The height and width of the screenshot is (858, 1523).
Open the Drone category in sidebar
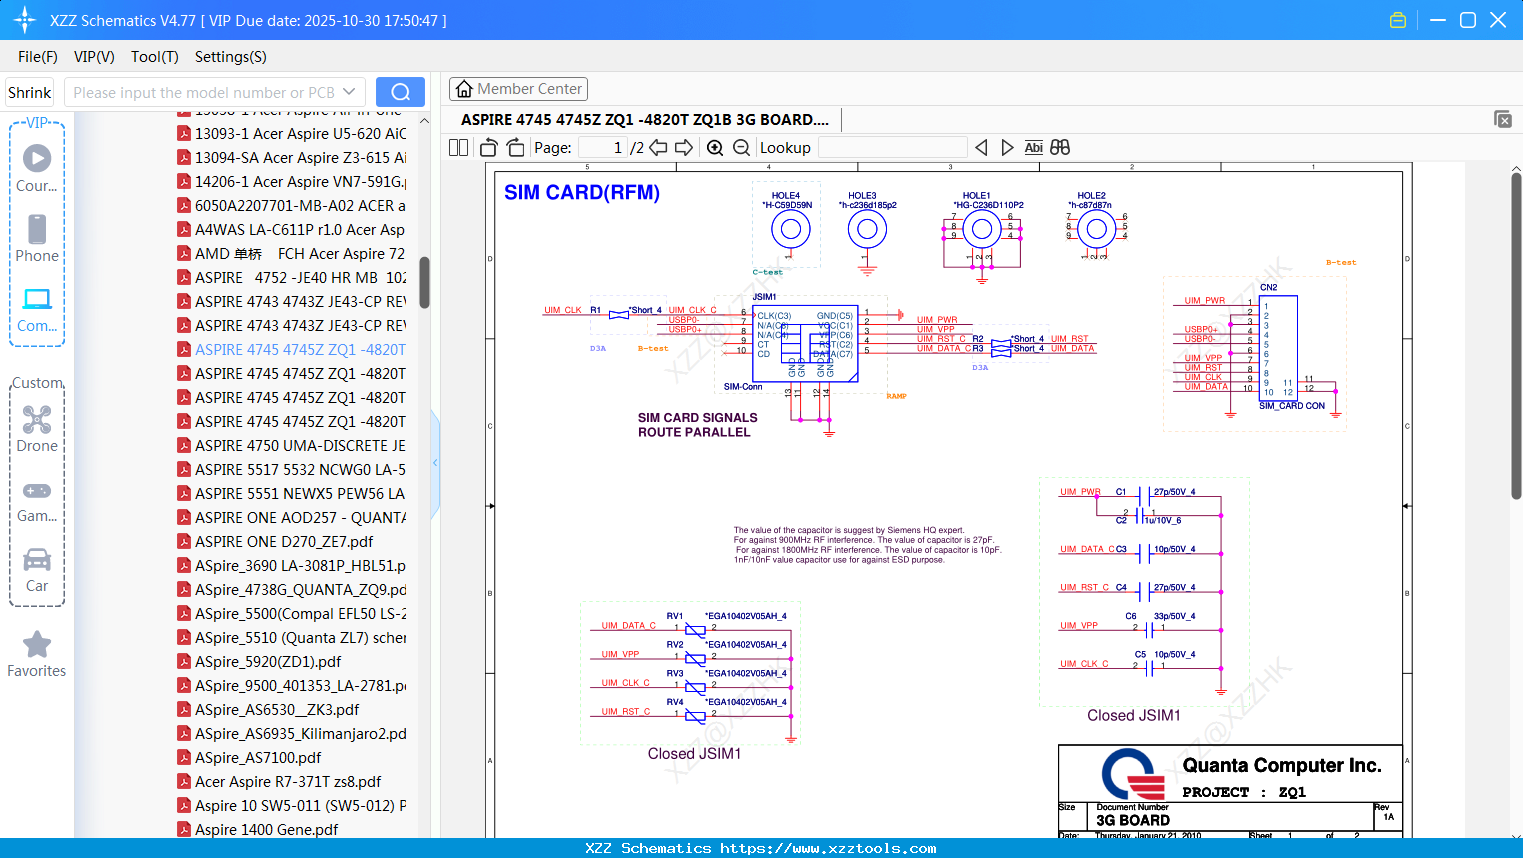pos(37,429)
